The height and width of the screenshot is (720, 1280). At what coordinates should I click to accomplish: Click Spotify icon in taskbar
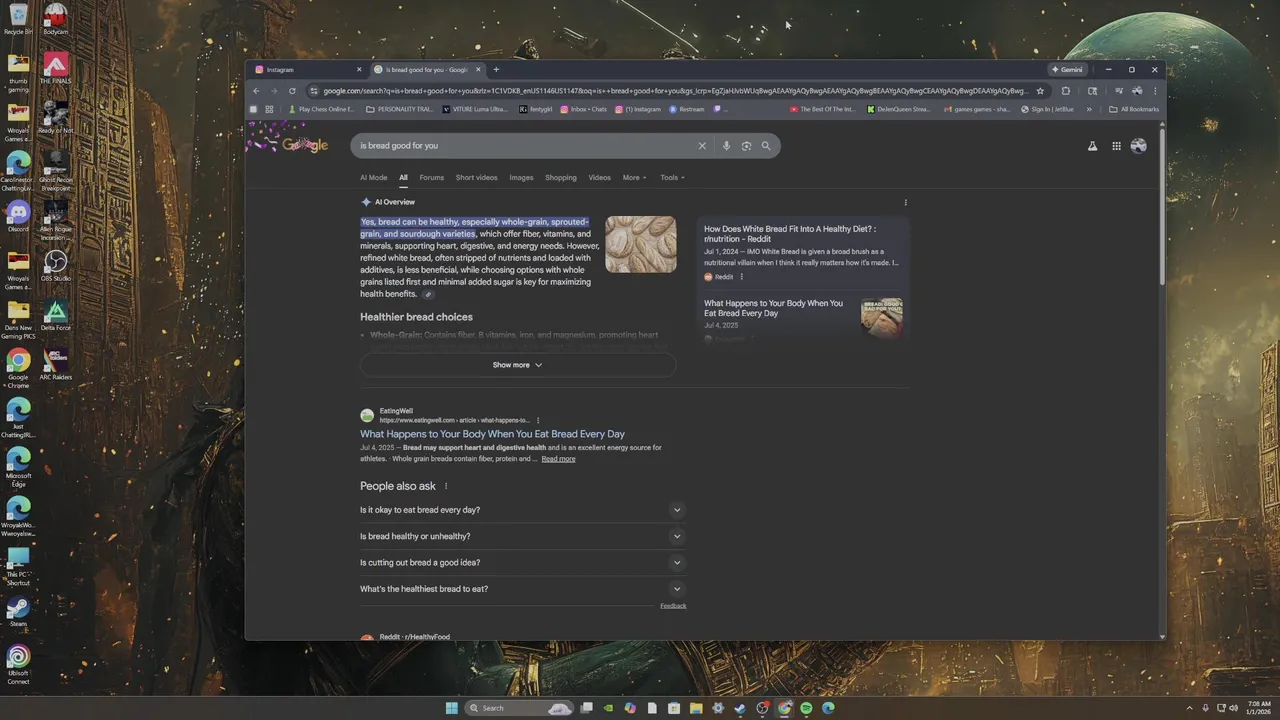click(x=806, y=708)
